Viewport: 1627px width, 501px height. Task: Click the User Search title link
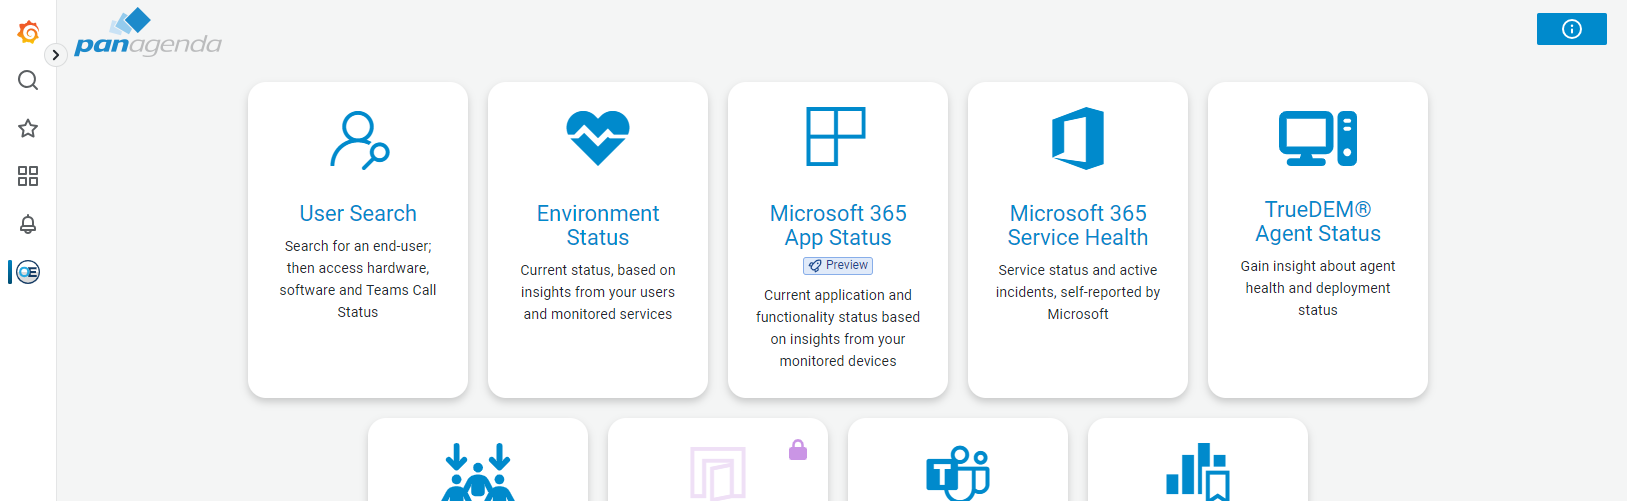[x=358, y=214]
